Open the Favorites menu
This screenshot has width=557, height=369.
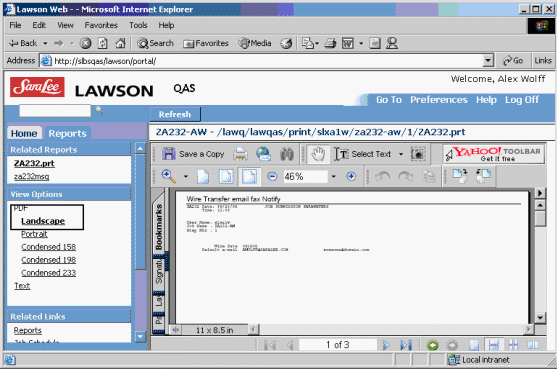click(101, 25)
